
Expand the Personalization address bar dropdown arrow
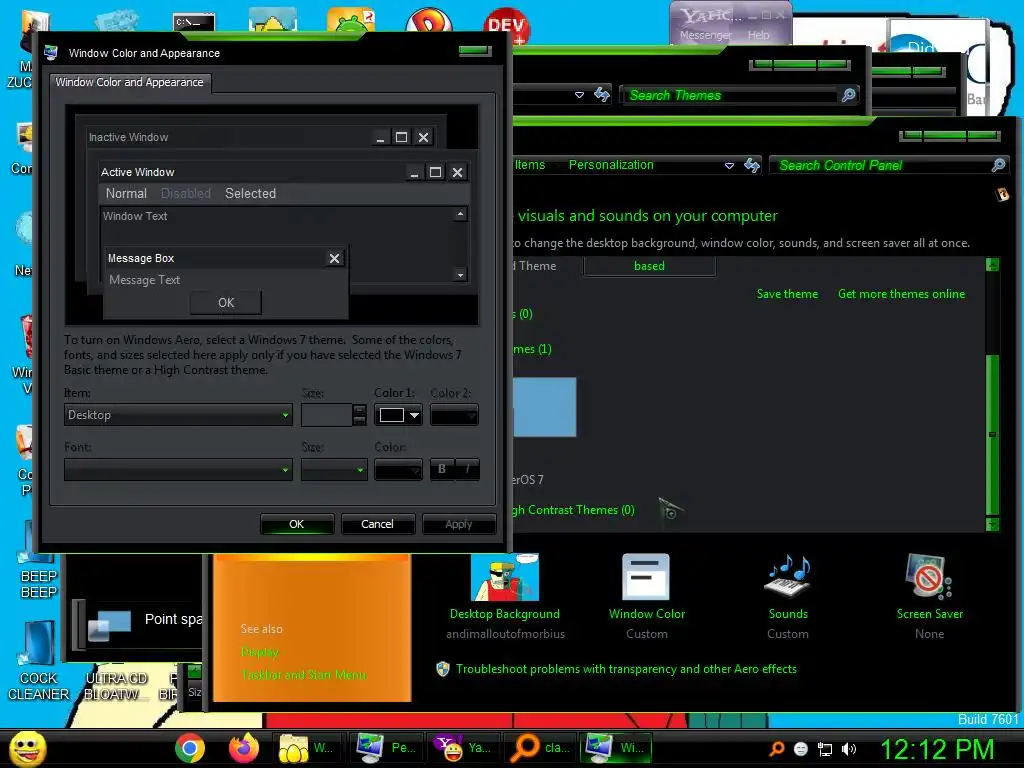point(729,165)
